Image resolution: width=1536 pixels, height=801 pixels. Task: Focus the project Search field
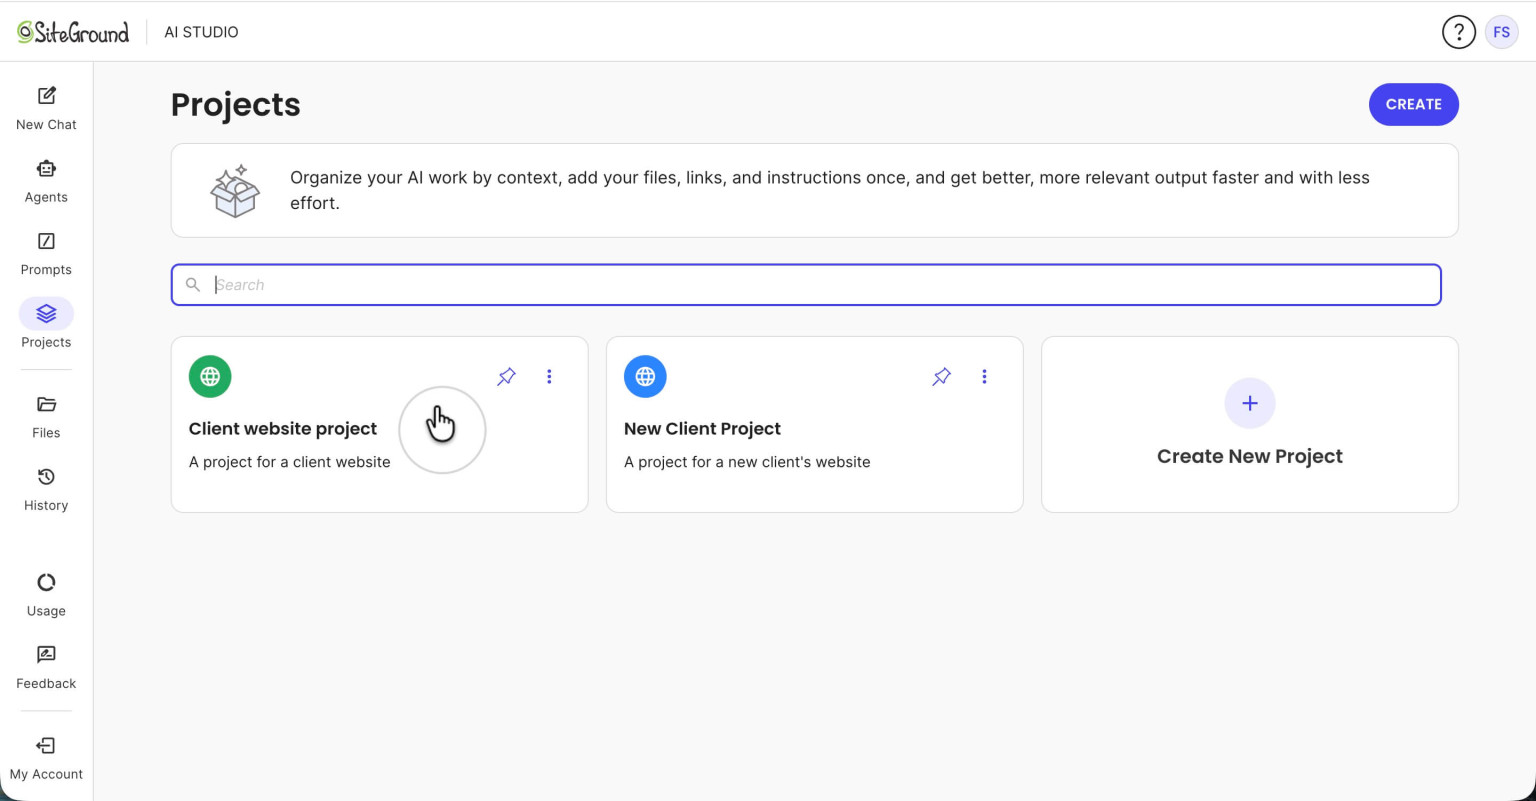[806, 285]
